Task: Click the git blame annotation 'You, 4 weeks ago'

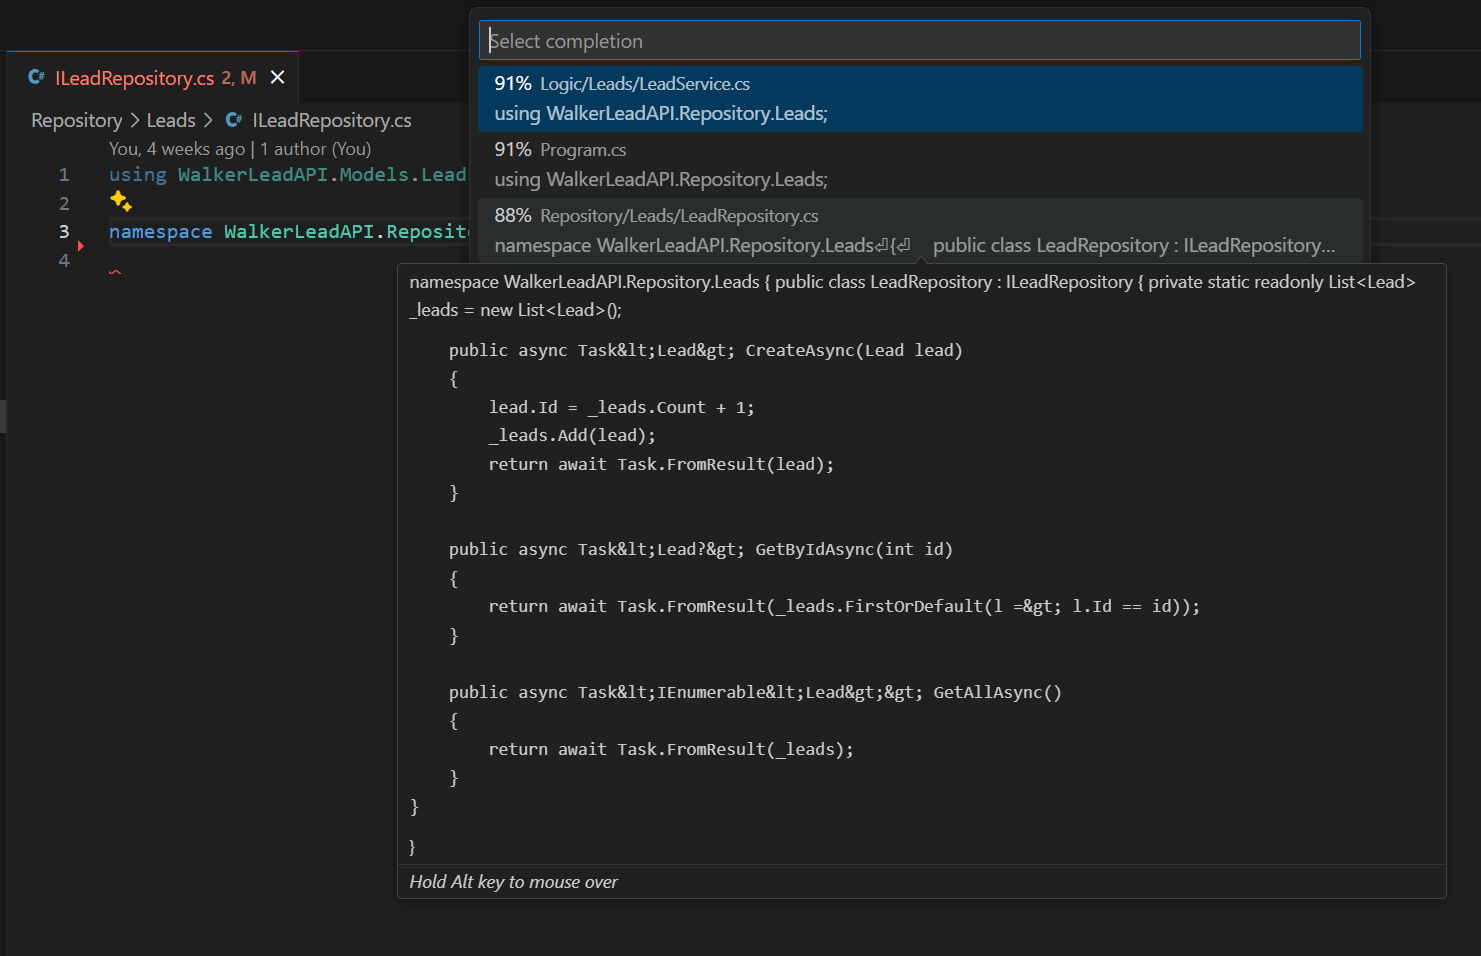Action: pyautogui.click(x=177, y=149)
